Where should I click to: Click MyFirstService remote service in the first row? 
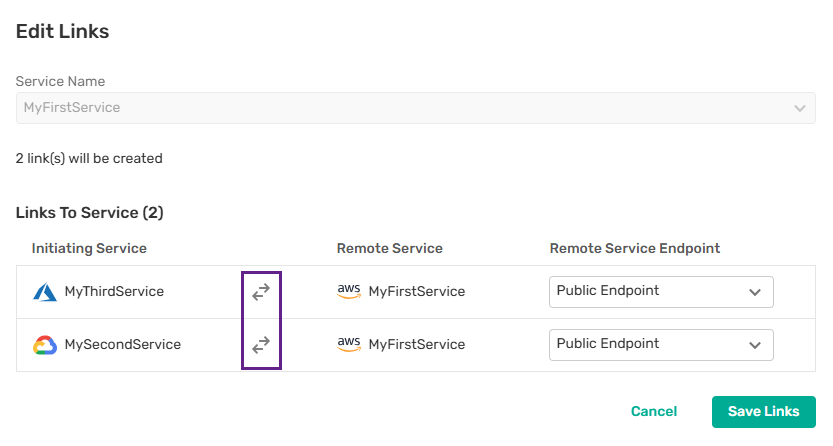[416, 292]
